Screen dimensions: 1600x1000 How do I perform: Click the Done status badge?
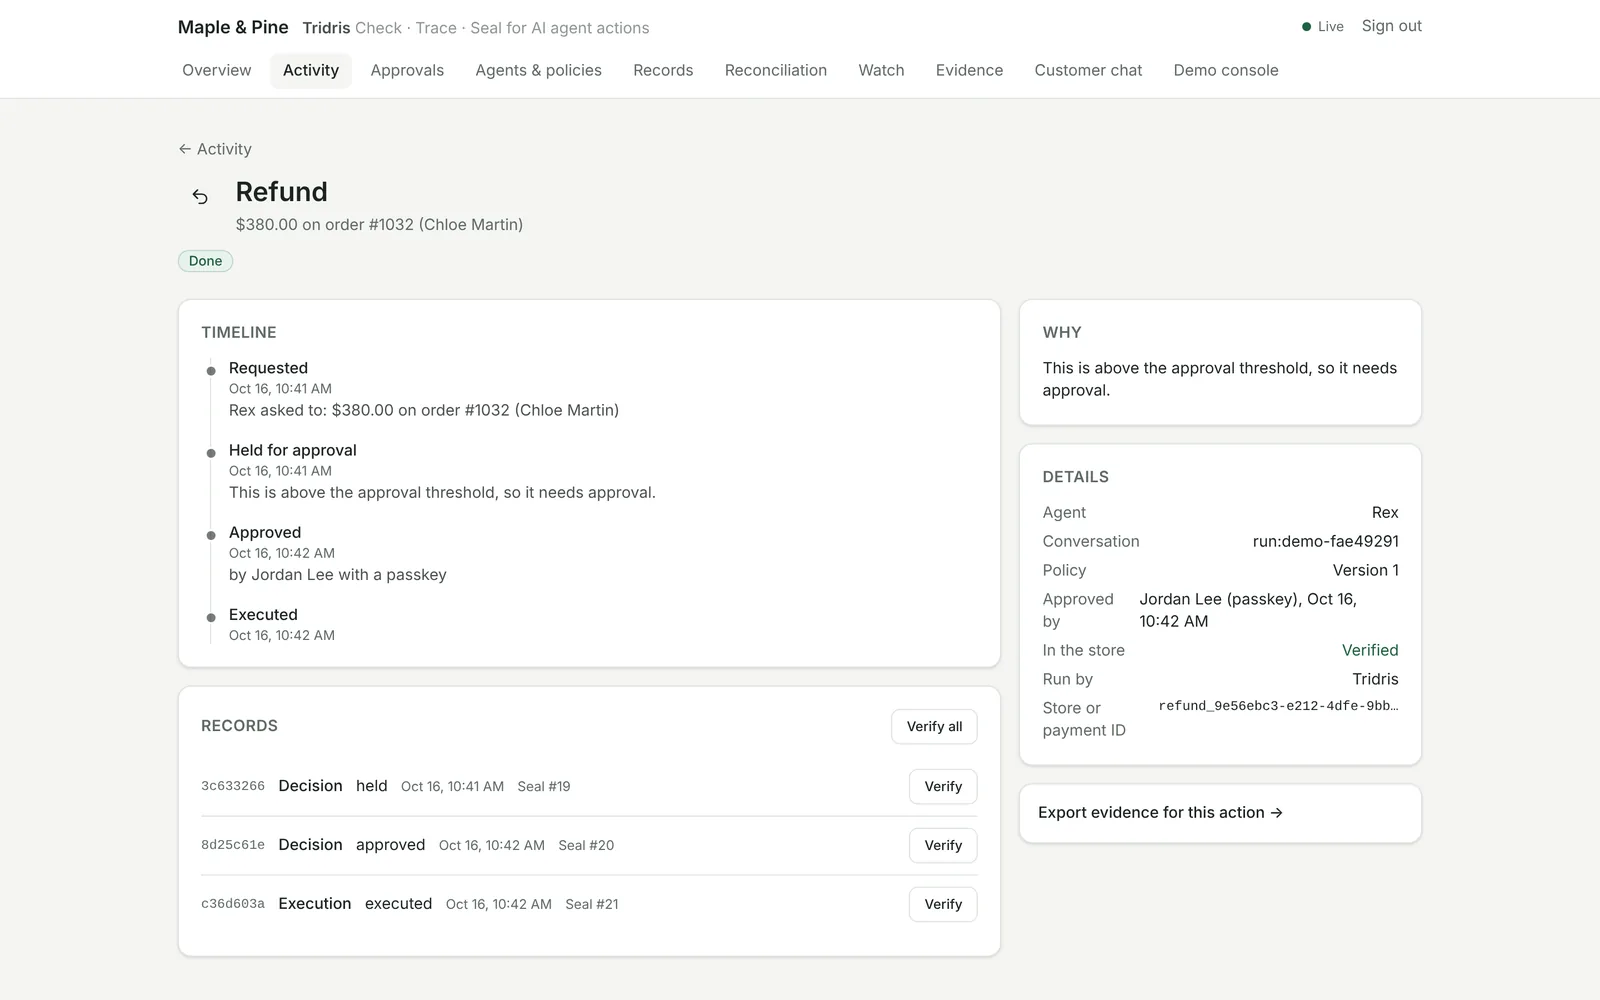(205, 261)
